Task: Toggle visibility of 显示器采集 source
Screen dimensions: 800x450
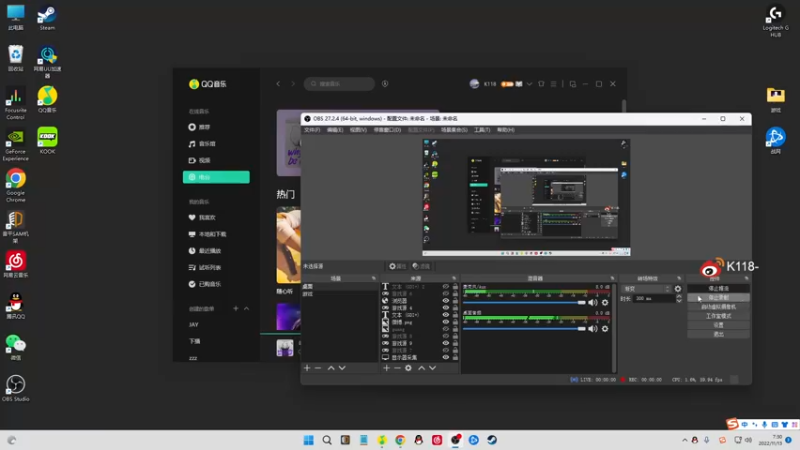Action: [445, 357]
